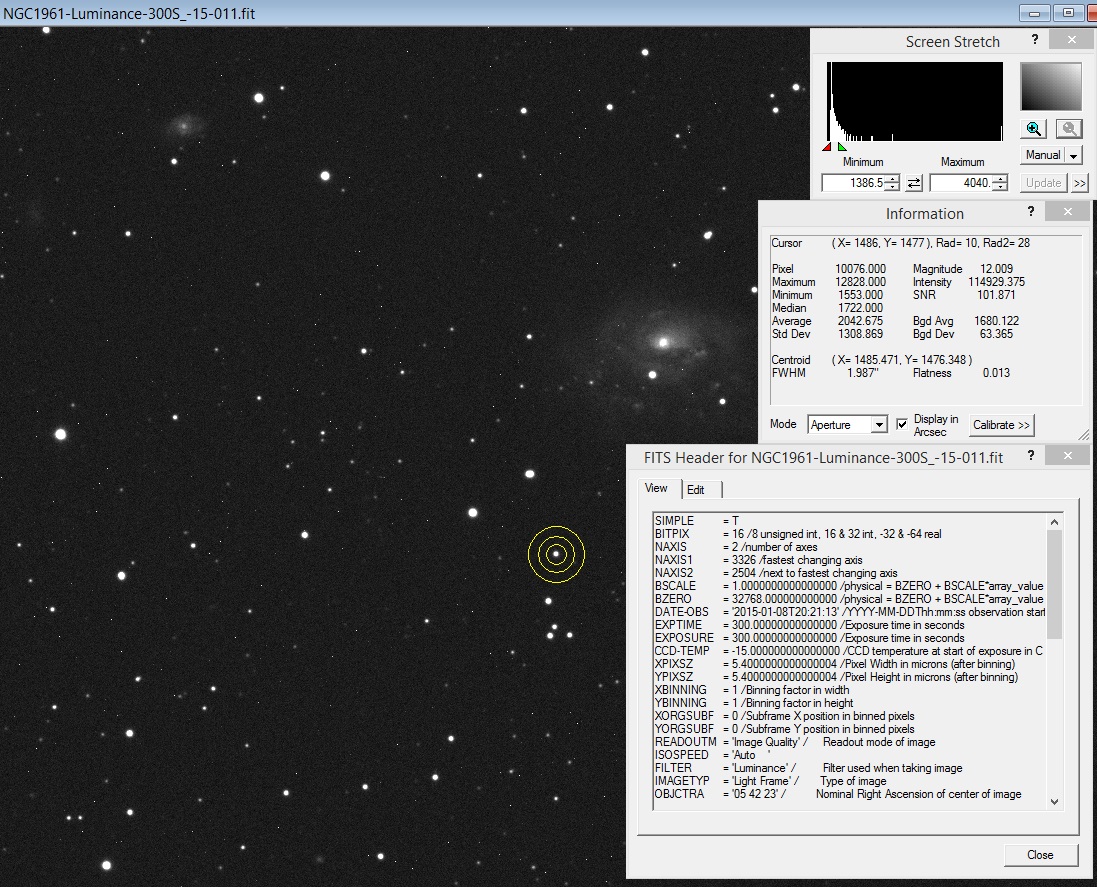Close the FITS Header window
The image size is (1097, 887).
[1040, 855]
